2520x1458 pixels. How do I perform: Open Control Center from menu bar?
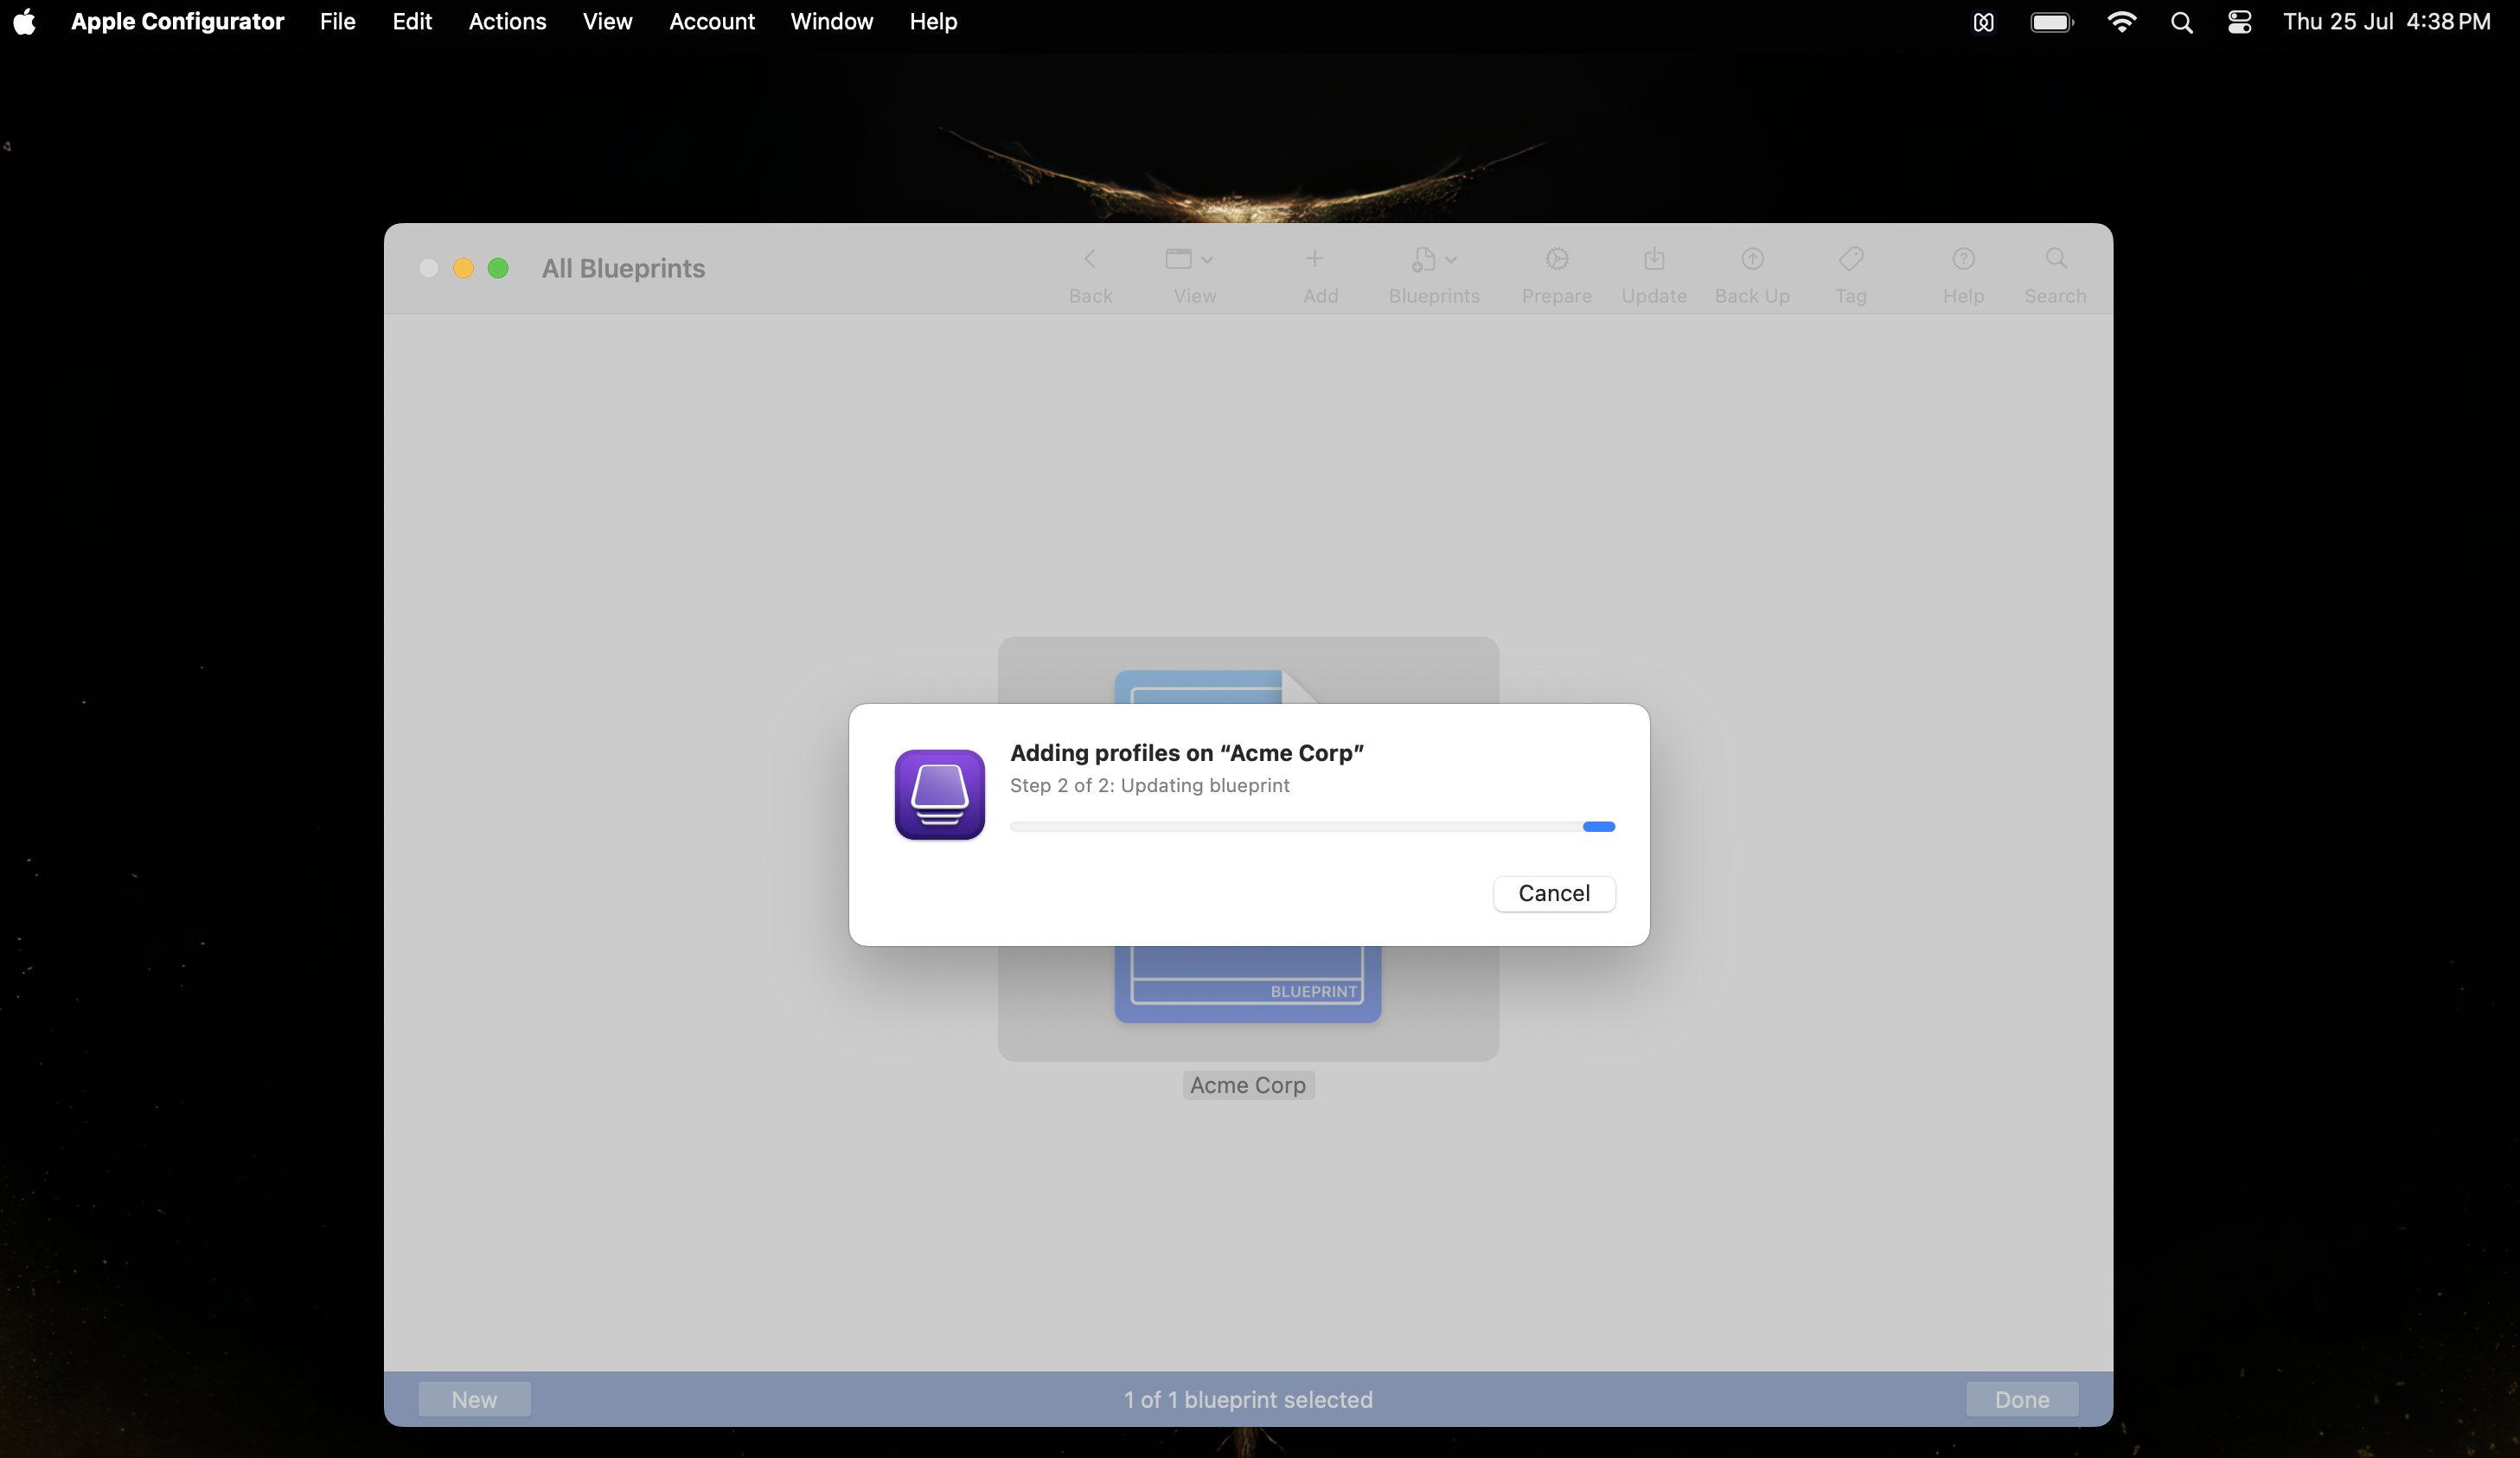(x=2240, y=22)
